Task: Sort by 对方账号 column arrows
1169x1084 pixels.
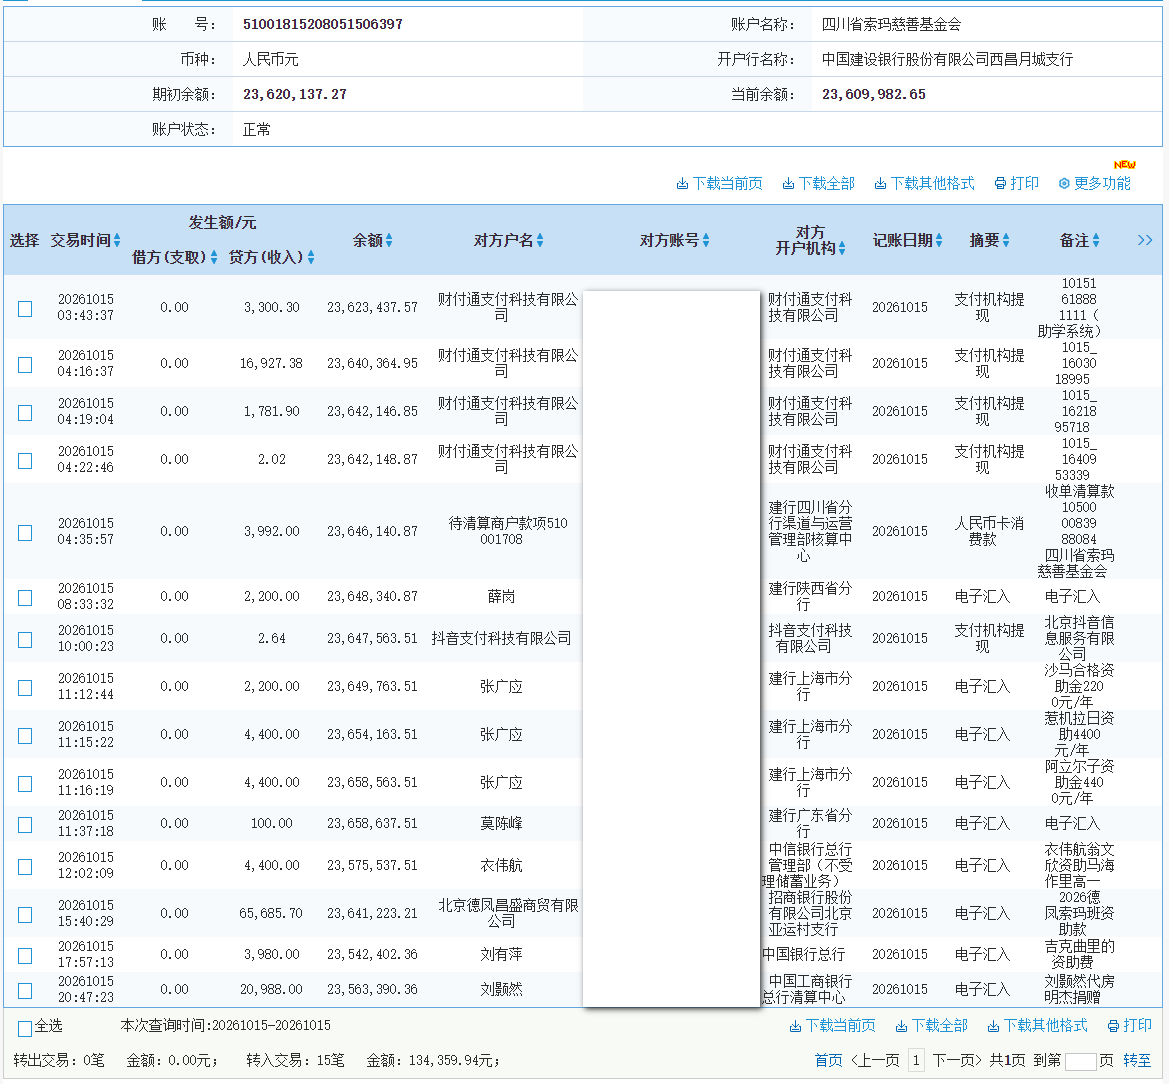Action: pos(706,240)
